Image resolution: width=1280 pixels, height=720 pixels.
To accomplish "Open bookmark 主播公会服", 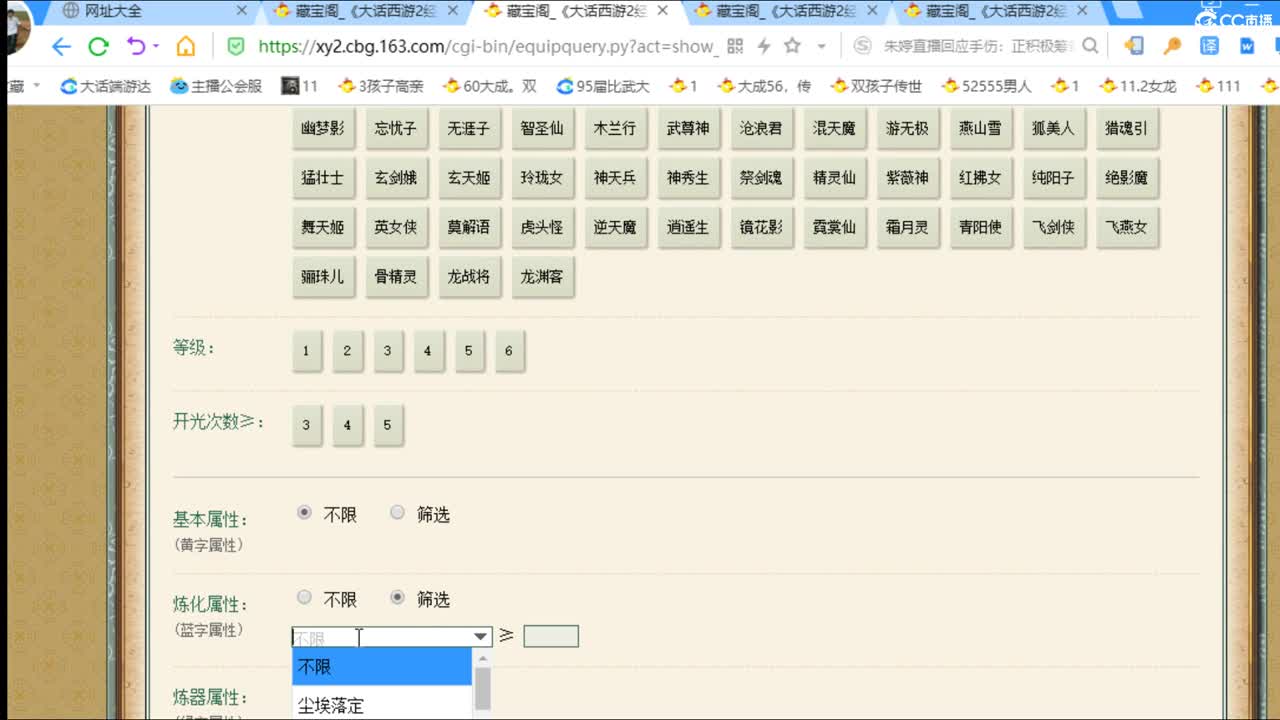I will 216,86.
